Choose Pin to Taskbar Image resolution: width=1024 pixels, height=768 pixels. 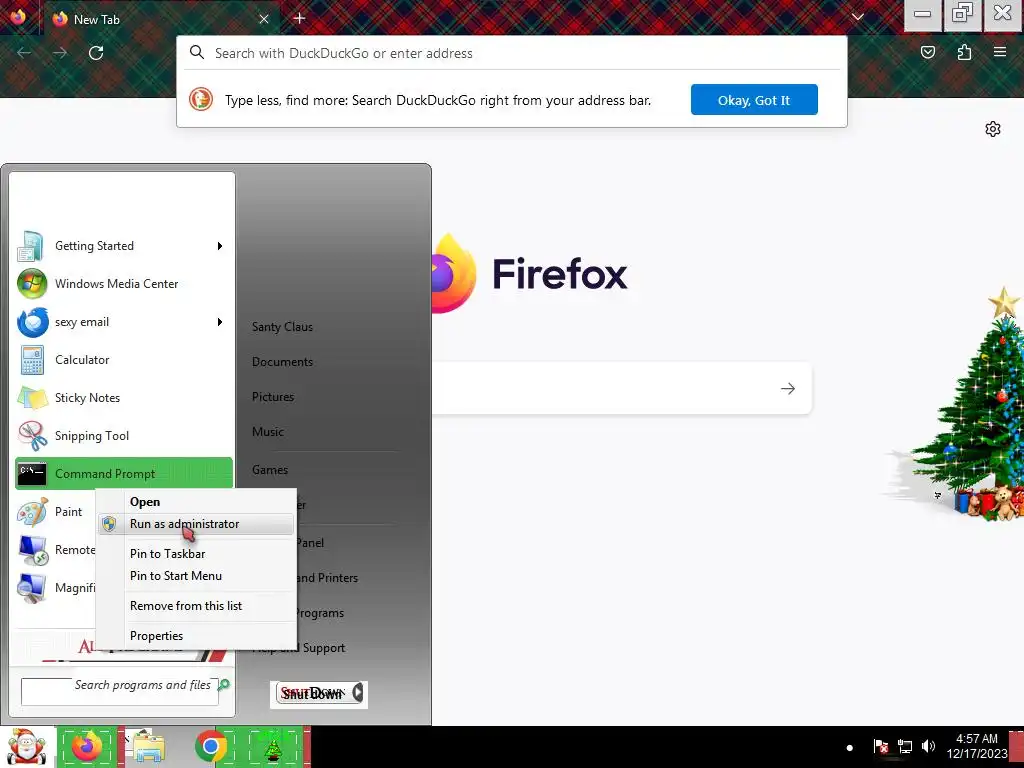[x=196, y=554]
